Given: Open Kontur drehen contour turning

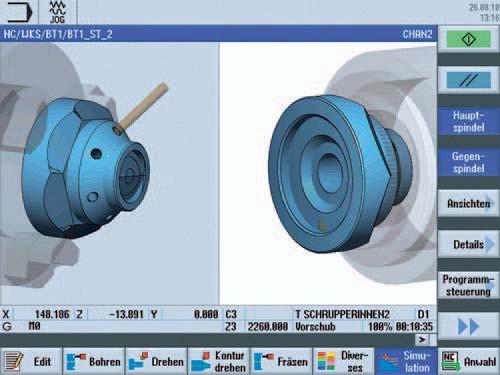Looking at the screenshot, I should 219,362.
